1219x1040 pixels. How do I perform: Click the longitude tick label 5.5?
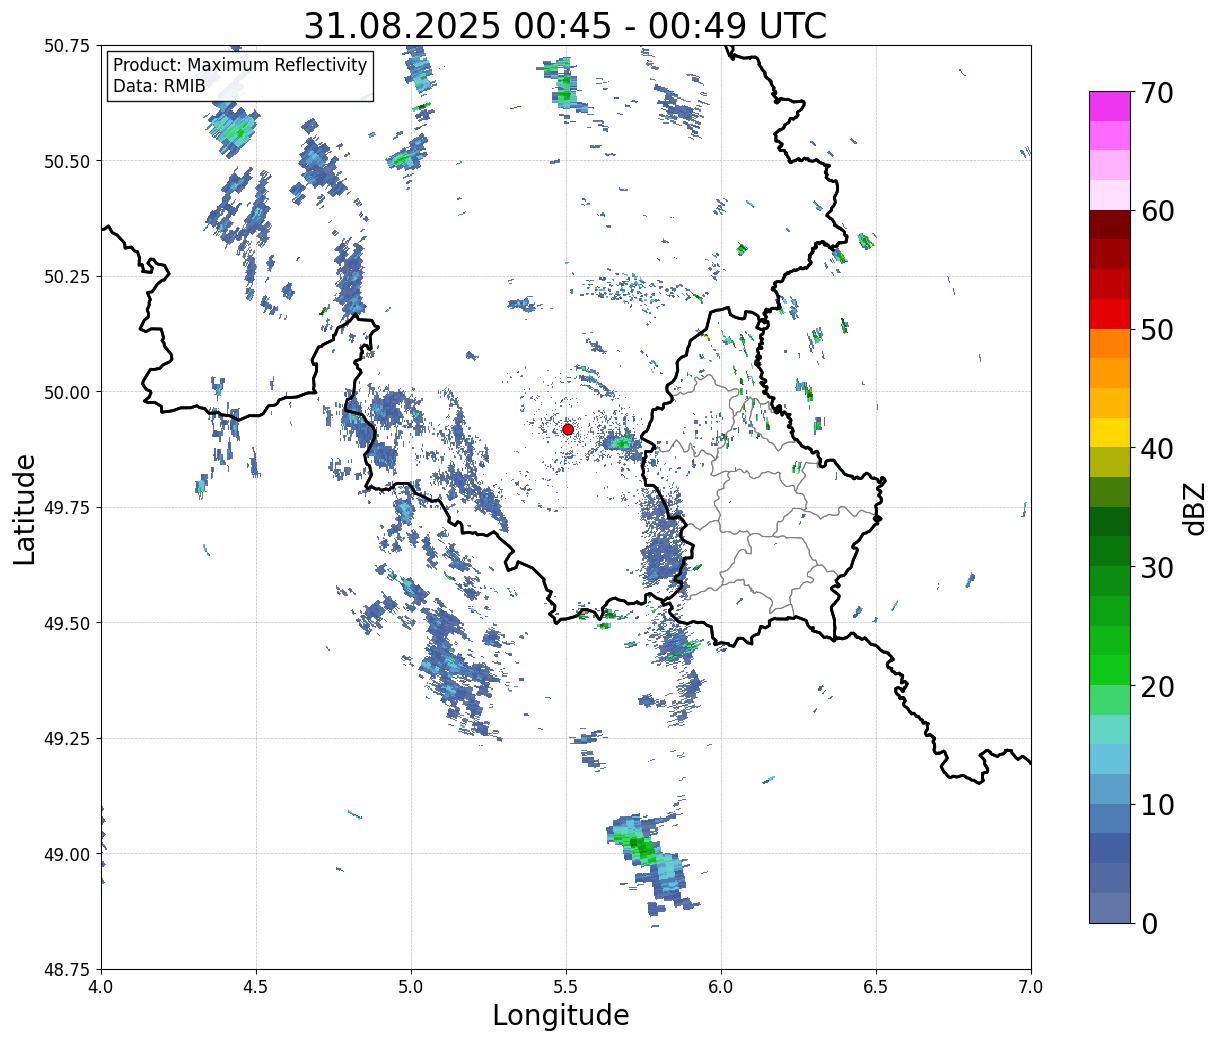(566, 987)
